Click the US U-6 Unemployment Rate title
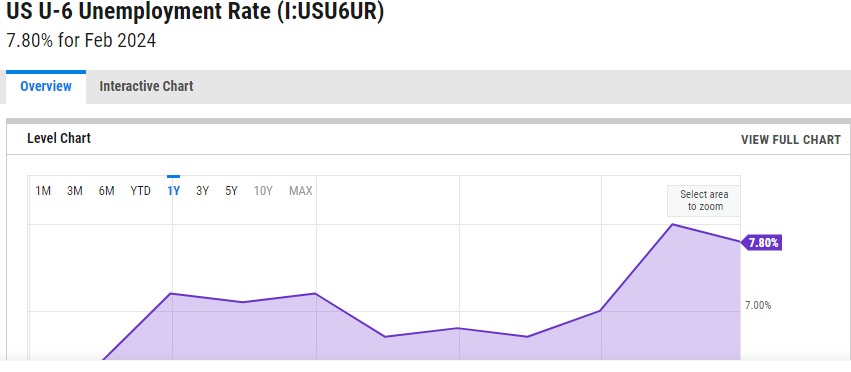Image resolution: width=851 pixels, height=372 pixels. point(195,11)
